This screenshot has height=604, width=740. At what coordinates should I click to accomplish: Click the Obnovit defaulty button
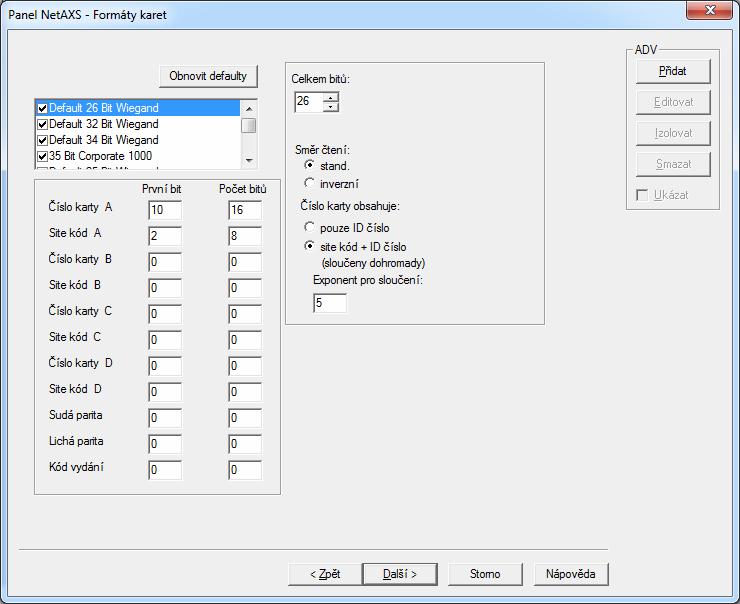point(208,76)
